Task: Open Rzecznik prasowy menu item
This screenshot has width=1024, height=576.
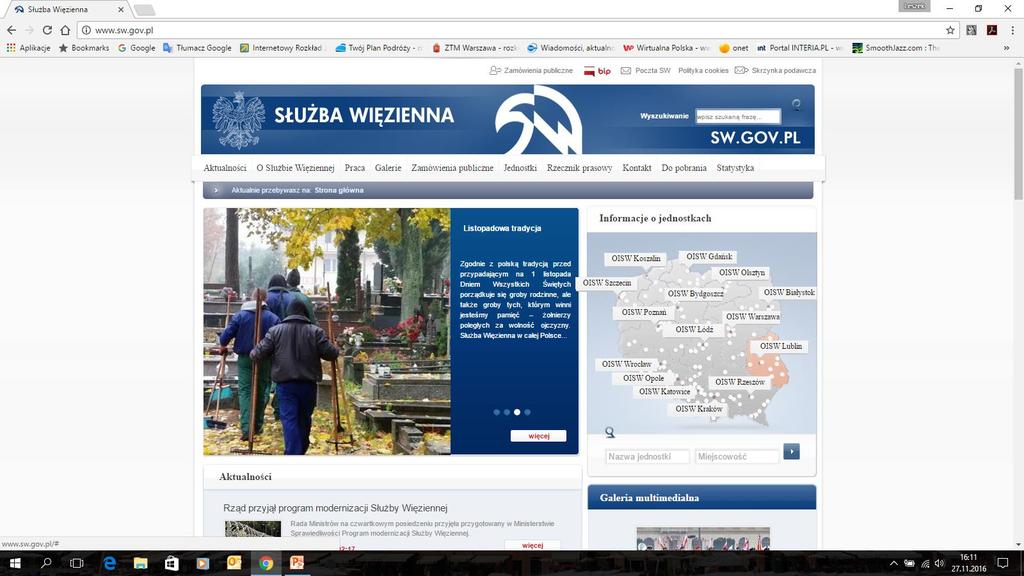Action: click(x=579, y=168)
